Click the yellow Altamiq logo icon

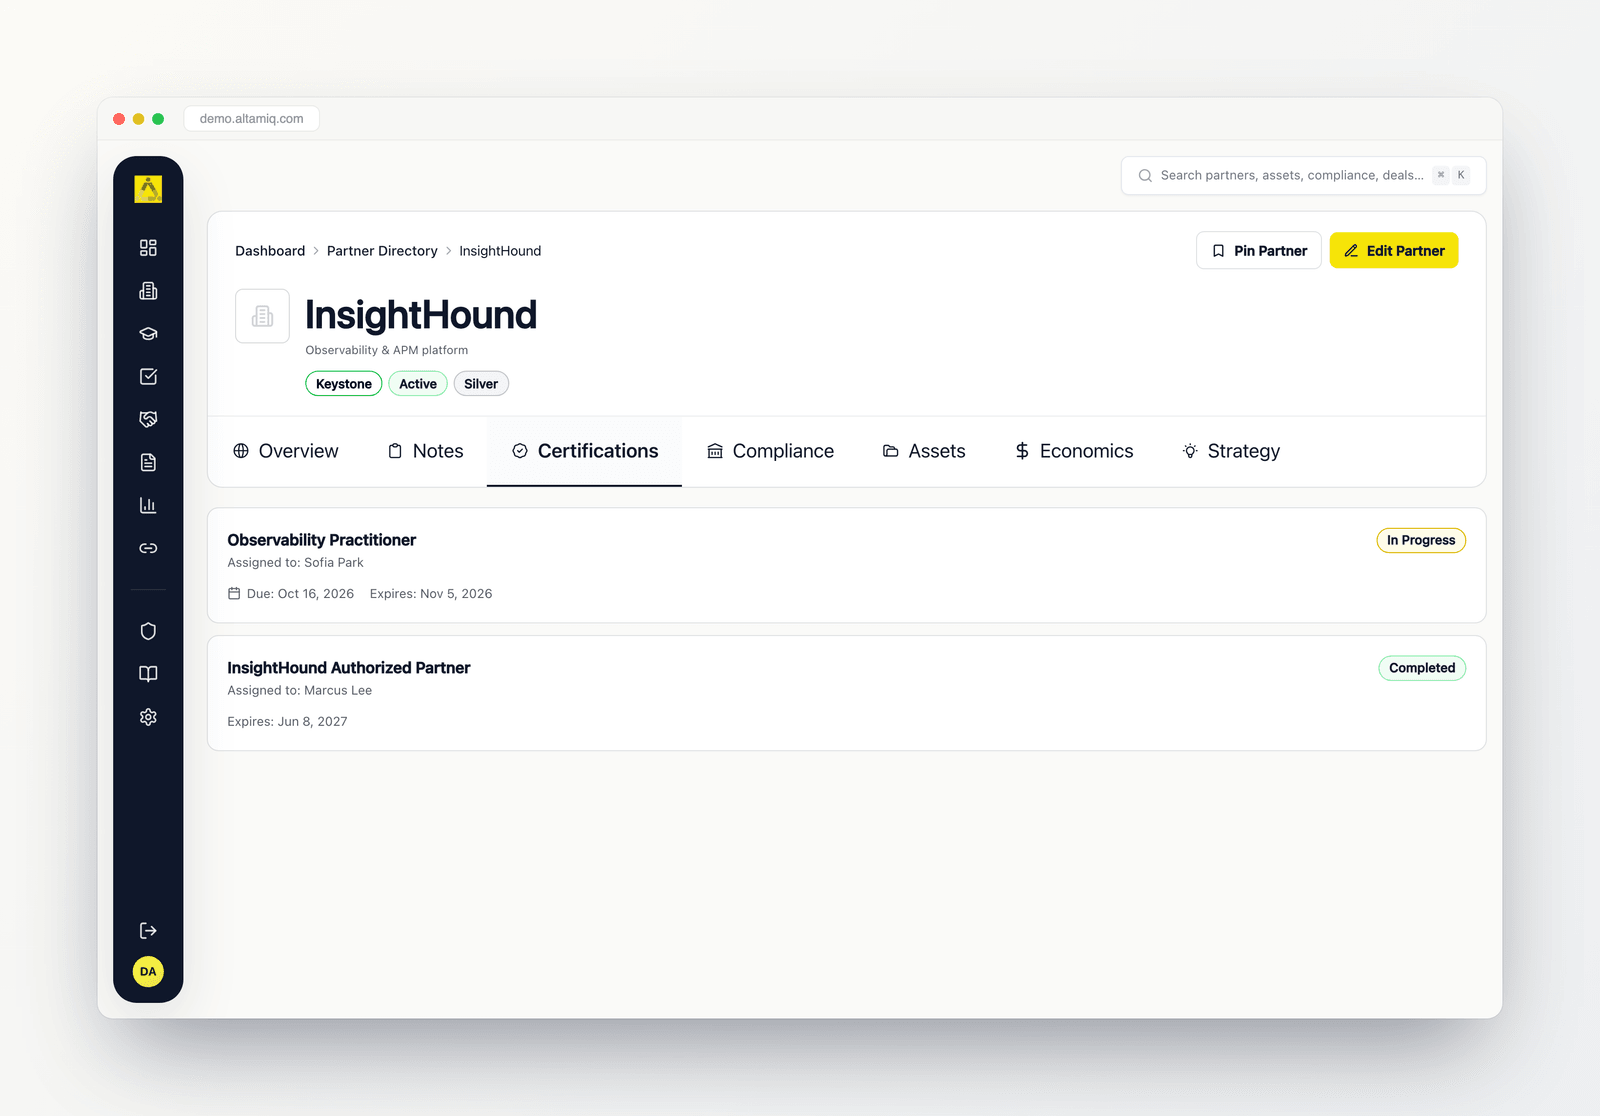(x=148, y=189)
